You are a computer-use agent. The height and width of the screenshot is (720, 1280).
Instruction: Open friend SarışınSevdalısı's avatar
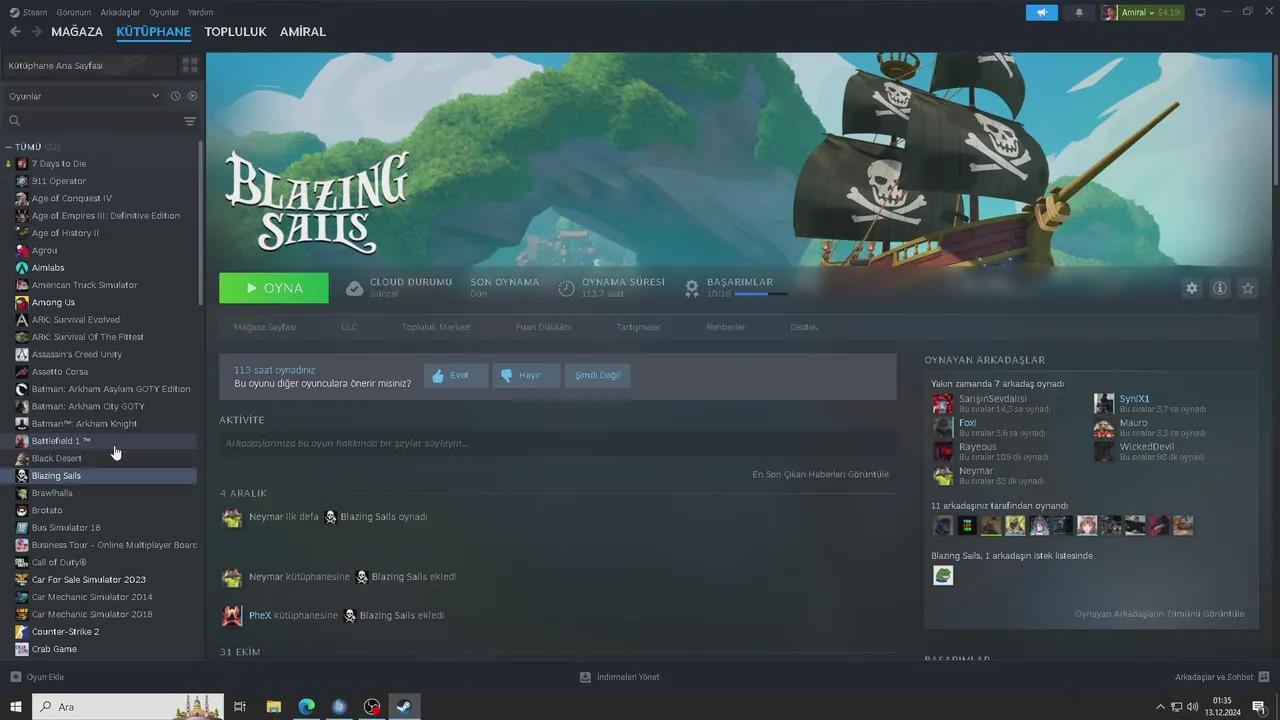(943, 403)
